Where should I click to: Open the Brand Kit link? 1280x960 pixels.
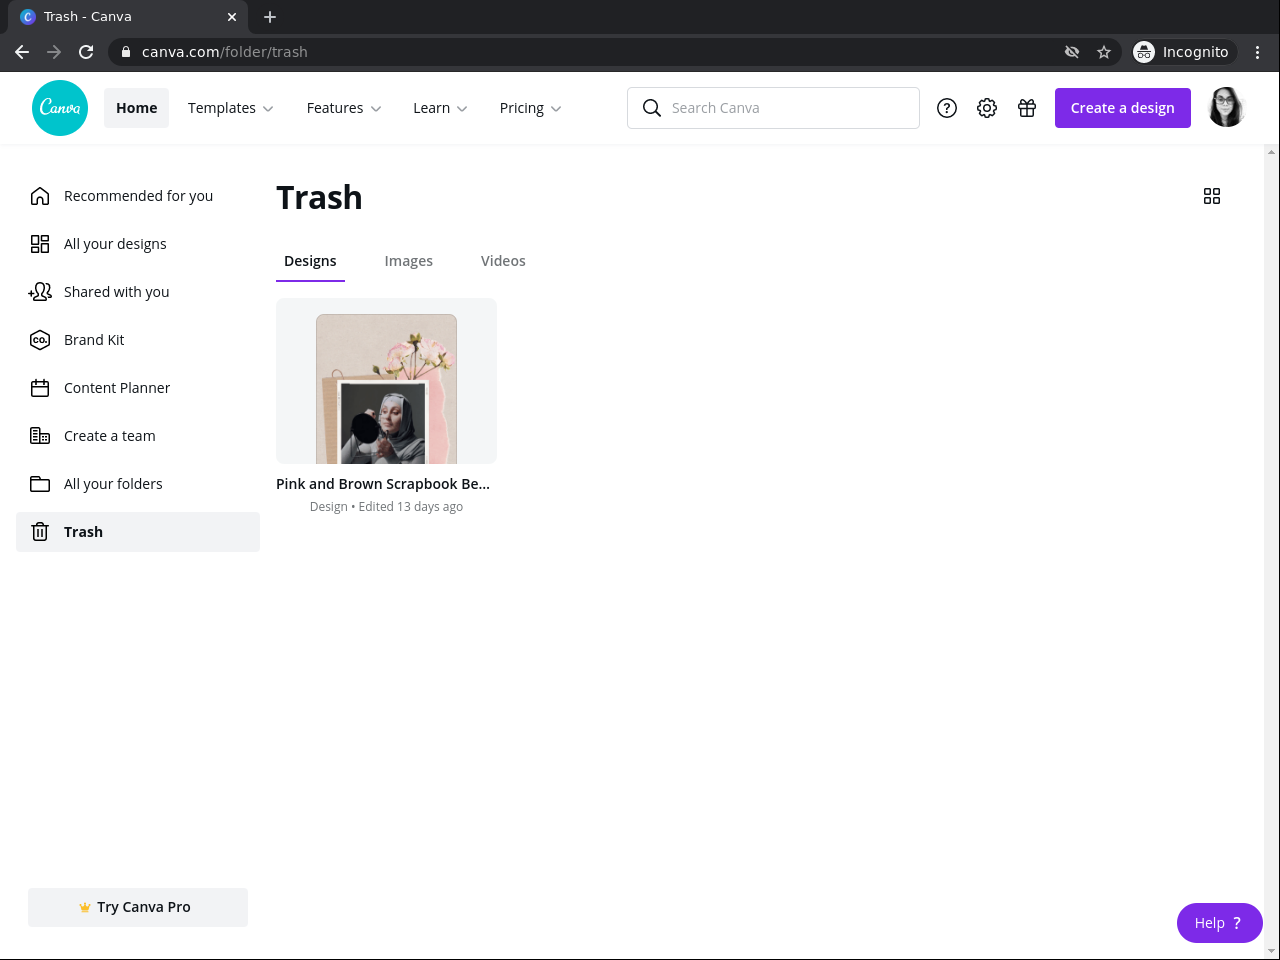point(138,340)
